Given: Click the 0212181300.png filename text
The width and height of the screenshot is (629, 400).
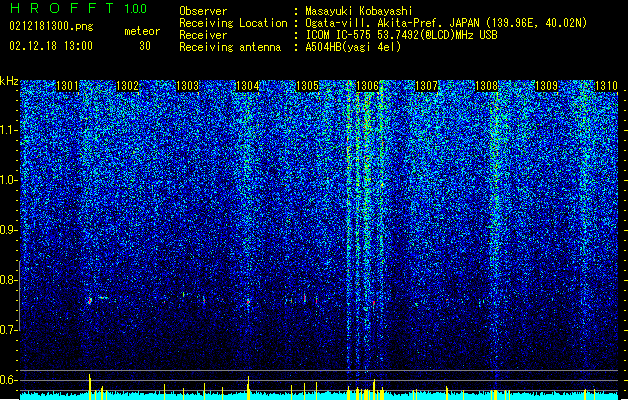Looking at the screenshot, I should [51, 26].
